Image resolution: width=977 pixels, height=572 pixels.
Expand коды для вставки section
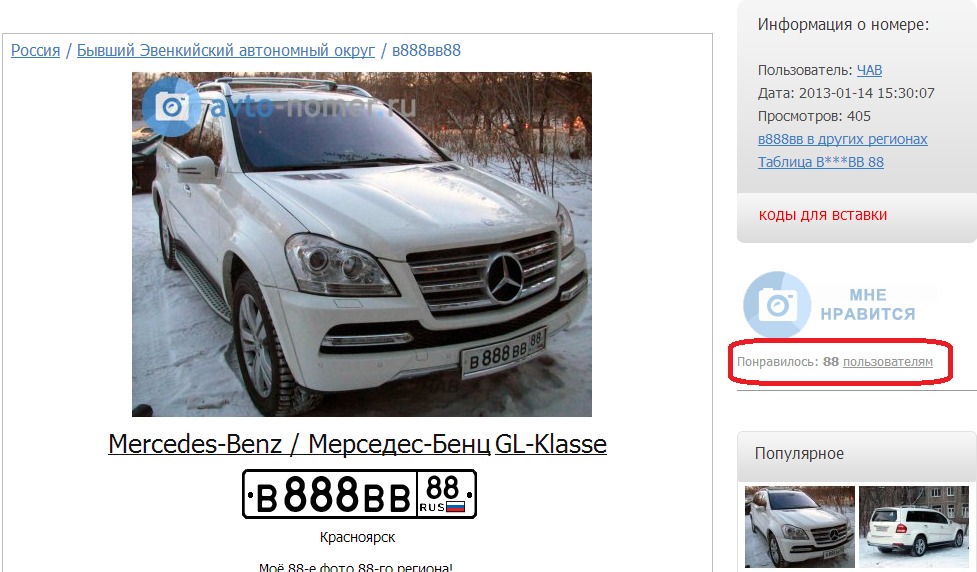(x=822, y=215)
